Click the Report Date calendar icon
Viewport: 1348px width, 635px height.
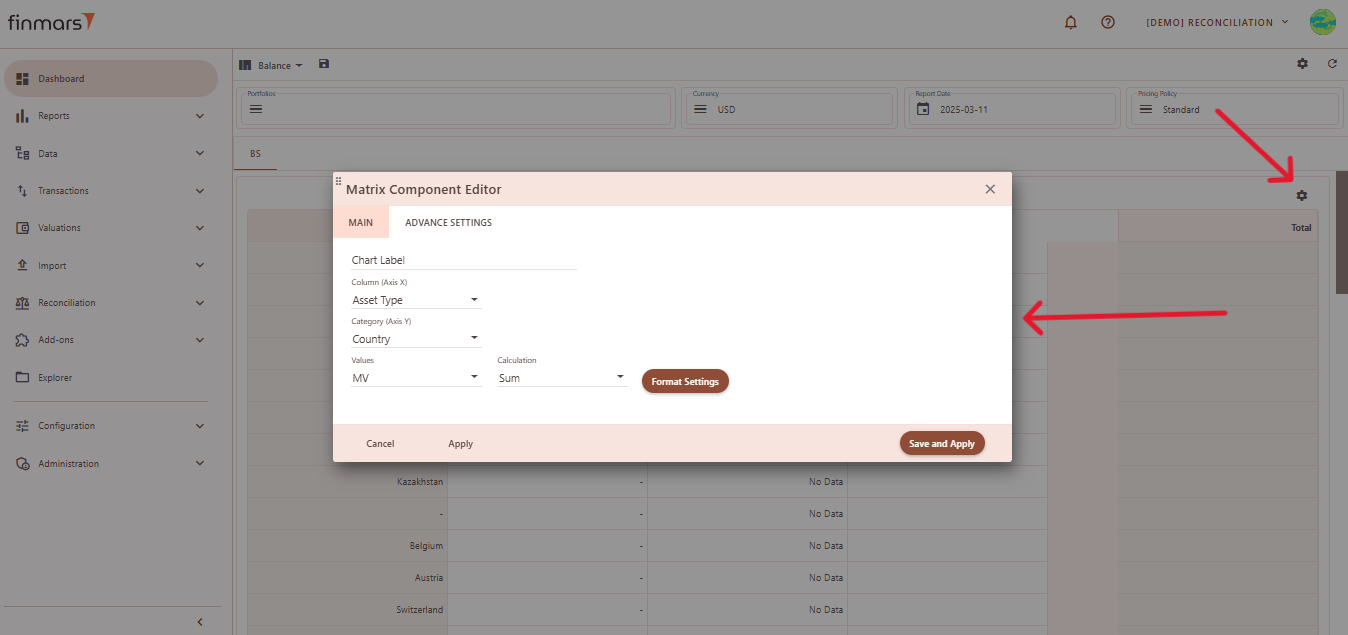[x=923, y=109]
